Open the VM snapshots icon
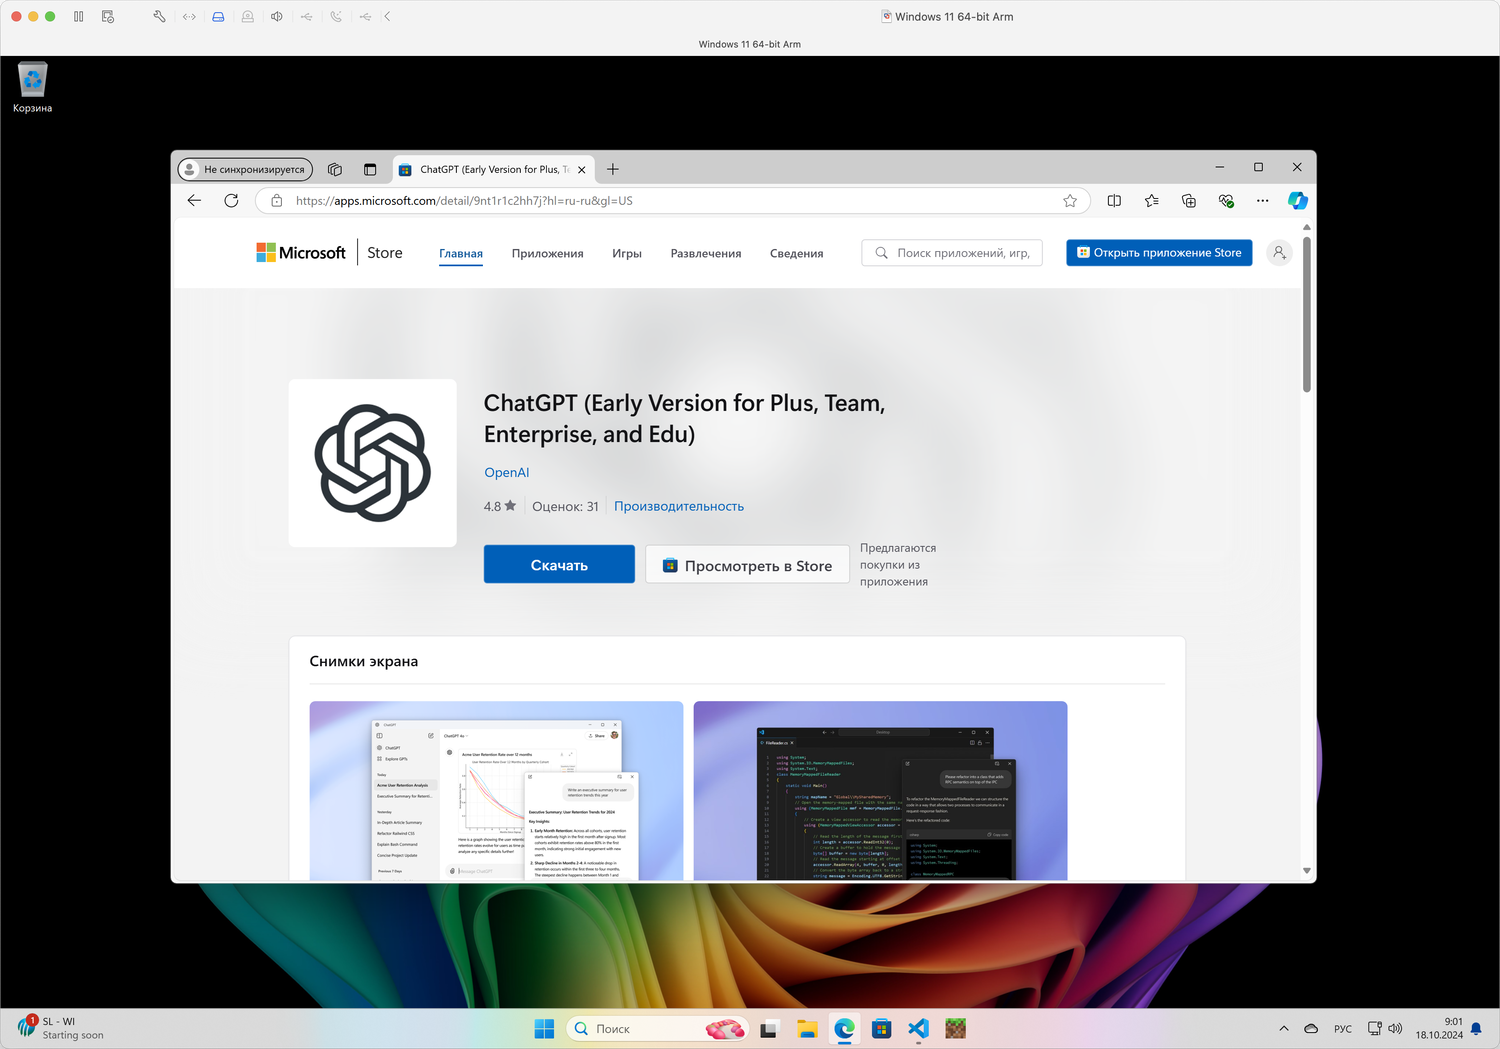The image size is (1500, 1049). coord(108,16)
